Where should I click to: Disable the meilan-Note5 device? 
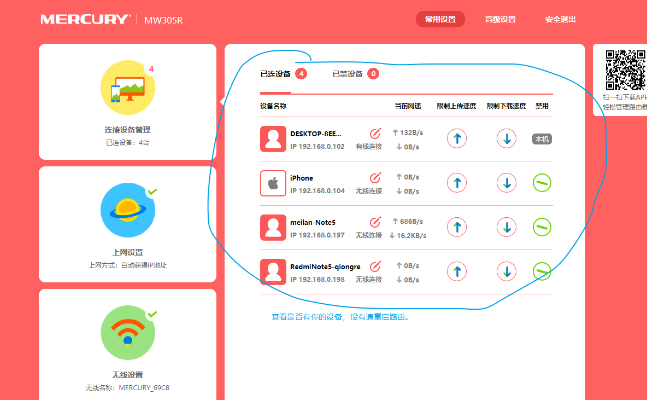pos(542,227)
